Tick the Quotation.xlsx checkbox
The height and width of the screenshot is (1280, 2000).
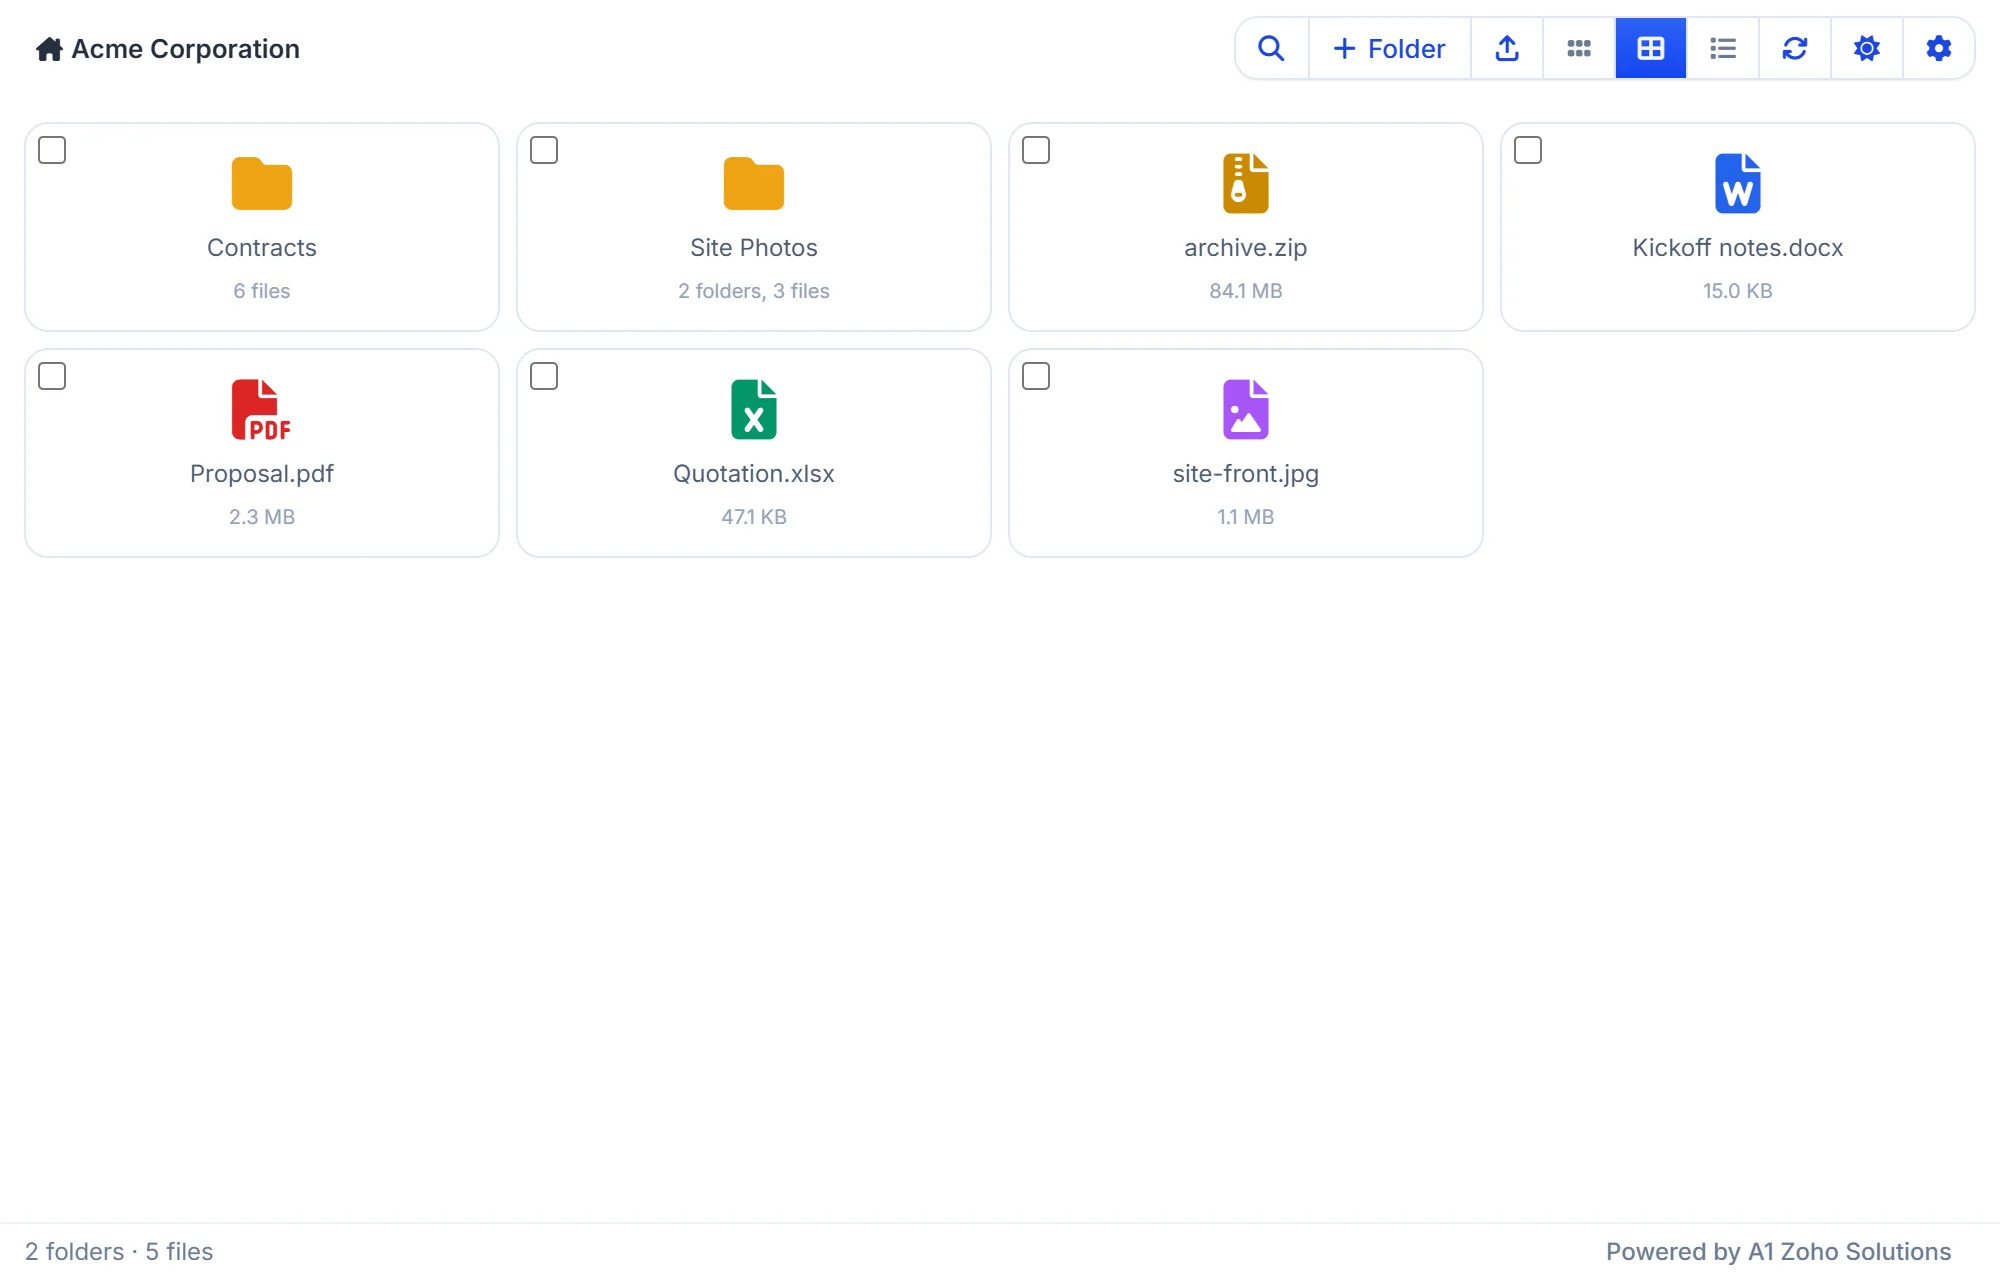point(544,376)
